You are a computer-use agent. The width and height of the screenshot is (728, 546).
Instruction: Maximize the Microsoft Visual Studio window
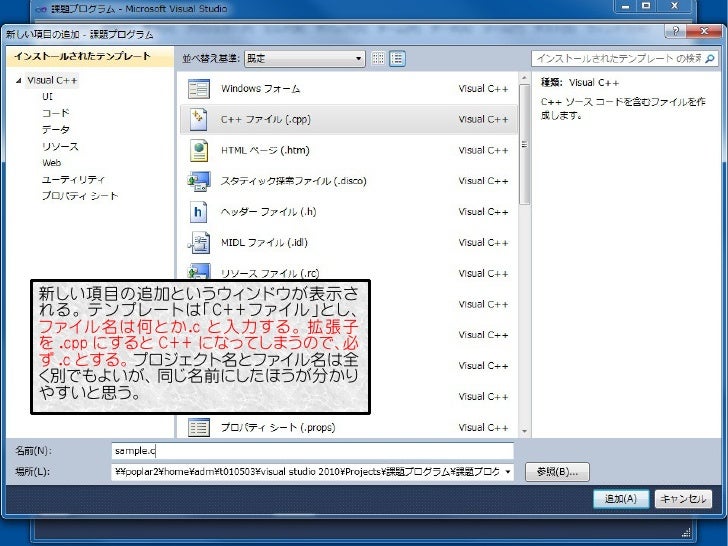click(646, 6)
